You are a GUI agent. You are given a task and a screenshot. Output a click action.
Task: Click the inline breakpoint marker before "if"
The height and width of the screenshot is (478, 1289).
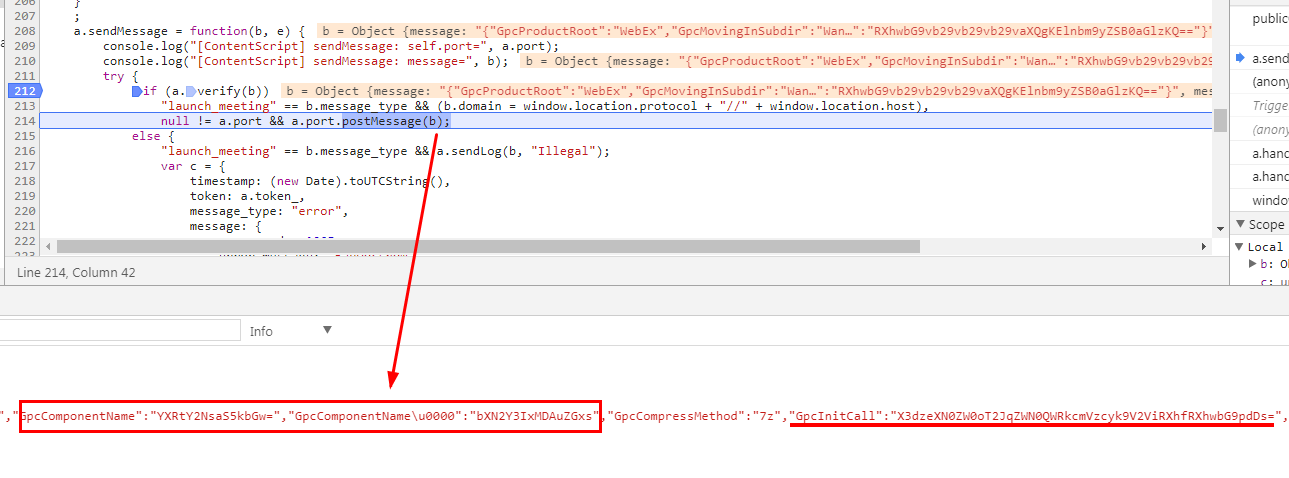tap(137, 91)
